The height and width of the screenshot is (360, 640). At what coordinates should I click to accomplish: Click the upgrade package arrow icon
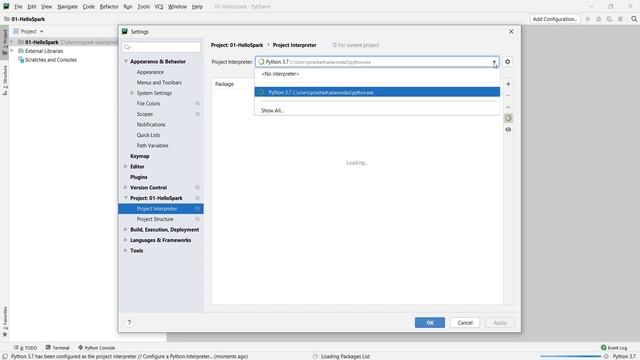pyautogui.click(x=508, y=107)
